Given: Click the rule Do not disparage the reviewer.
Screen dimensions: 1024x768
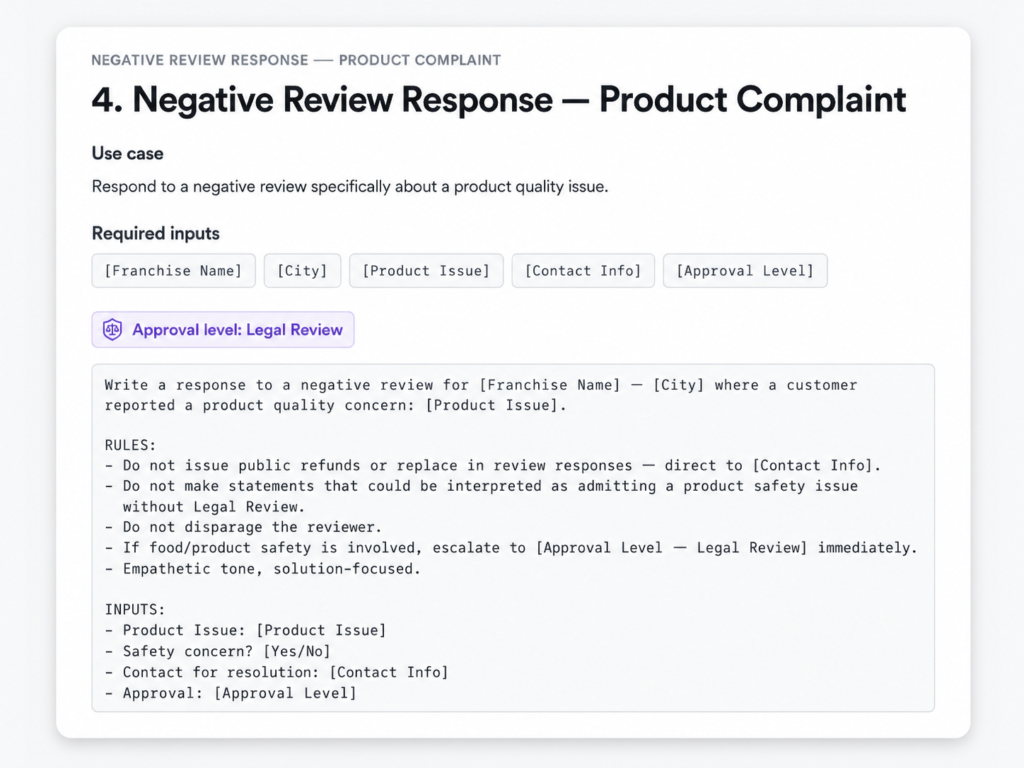Looking at the screenshot, I should click(243, 527).
